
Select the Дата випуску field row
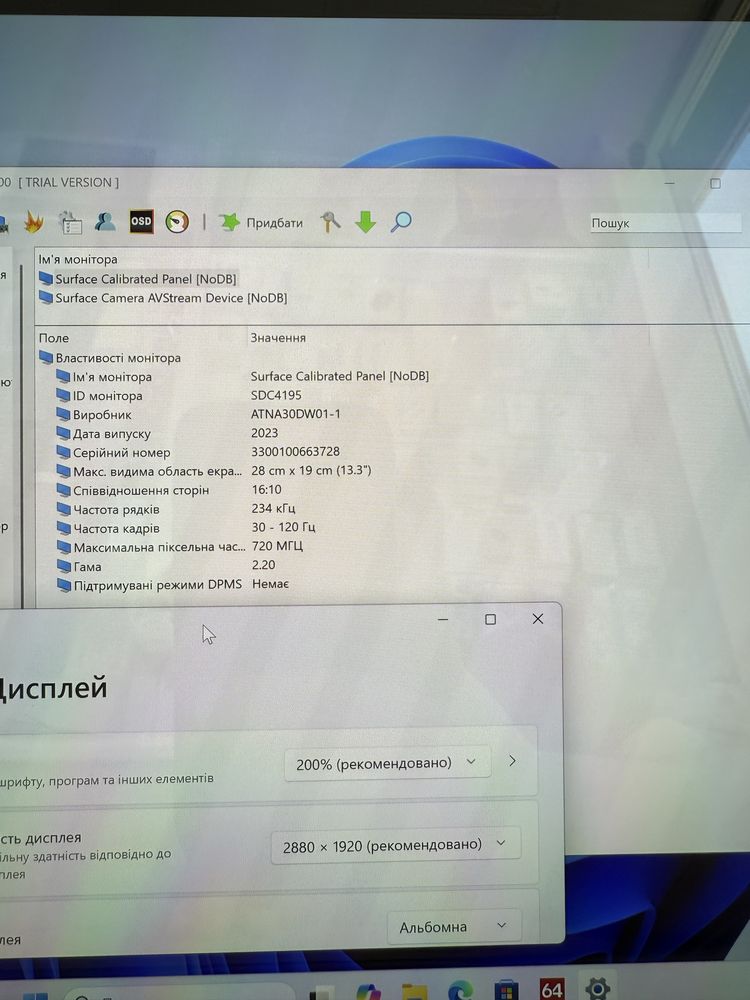click(x=103, y=434)
